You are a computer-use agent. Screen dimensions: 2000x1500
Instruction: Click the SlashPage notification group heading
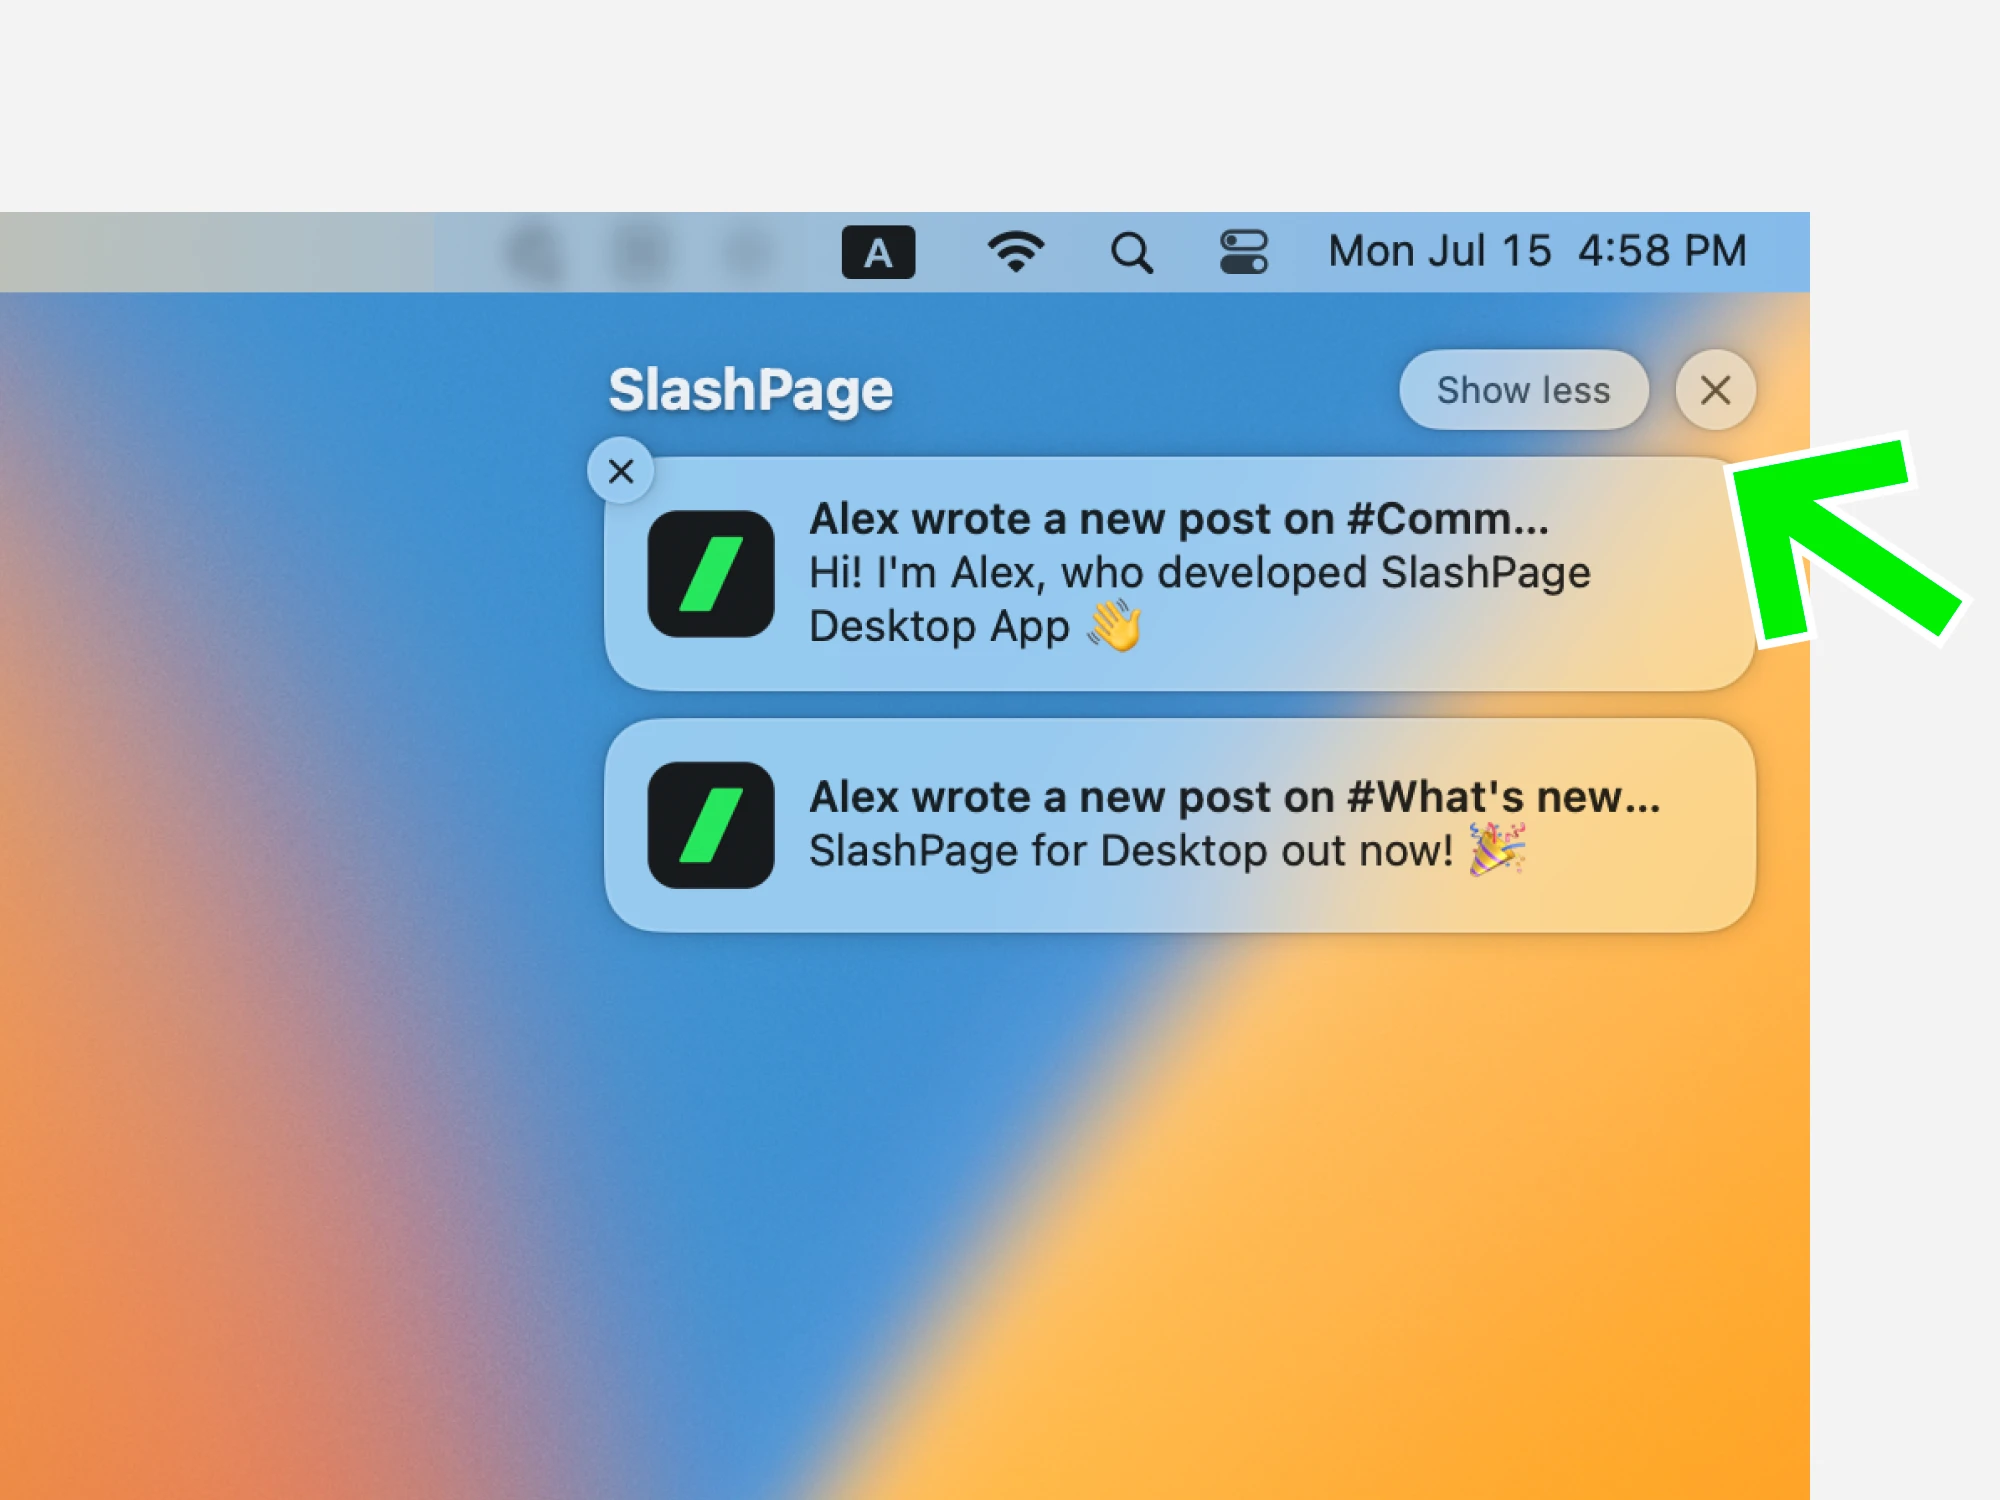coord(750,390)
